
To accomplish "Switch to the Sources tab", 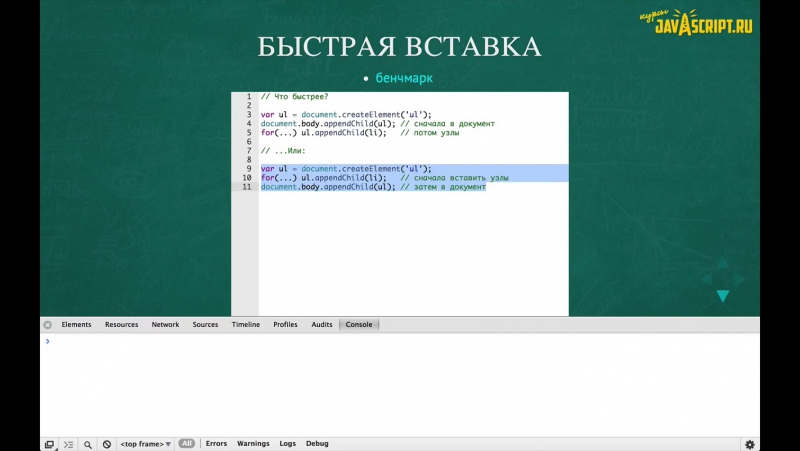I will point(205,324).
